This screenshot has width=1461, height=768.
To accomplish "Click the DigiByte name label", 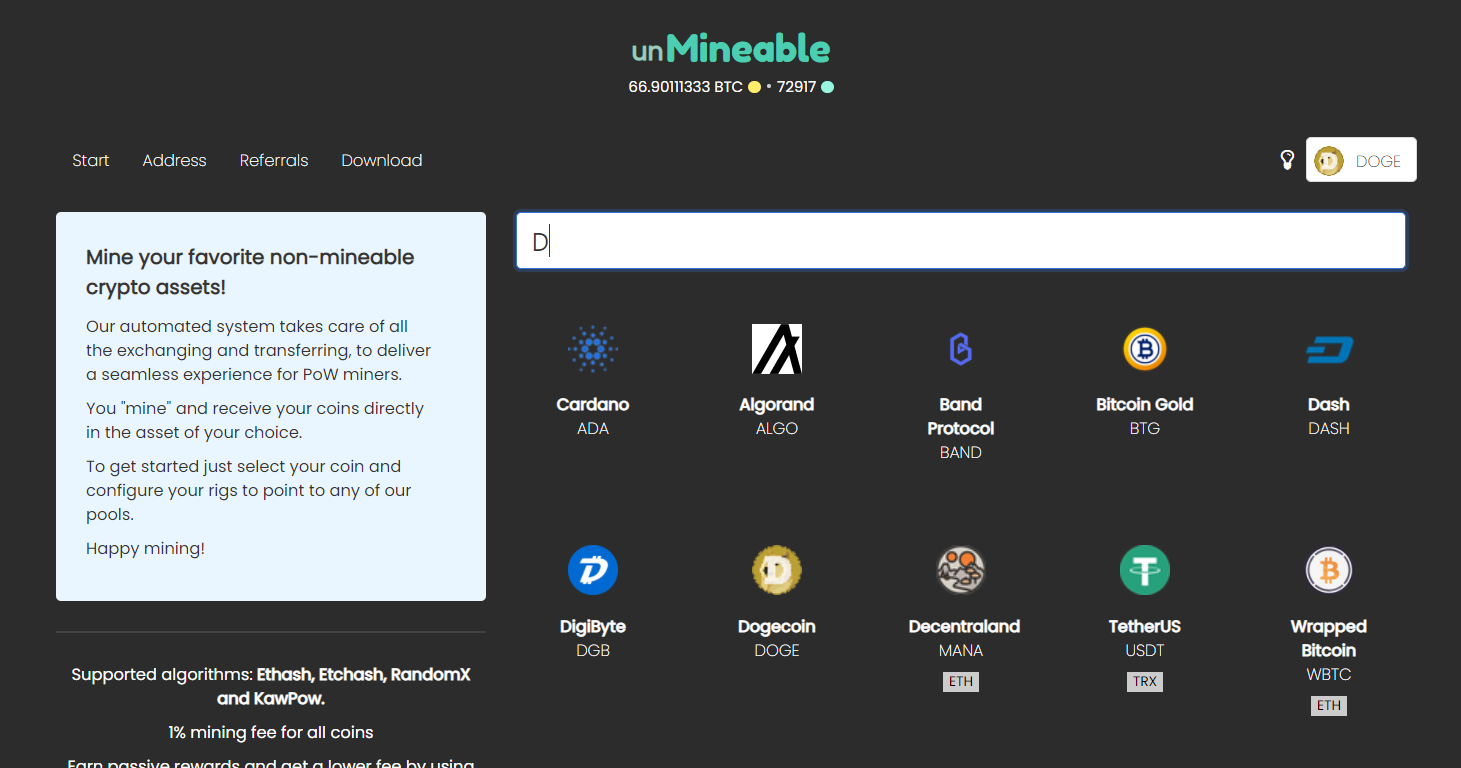I will [593, 627].
